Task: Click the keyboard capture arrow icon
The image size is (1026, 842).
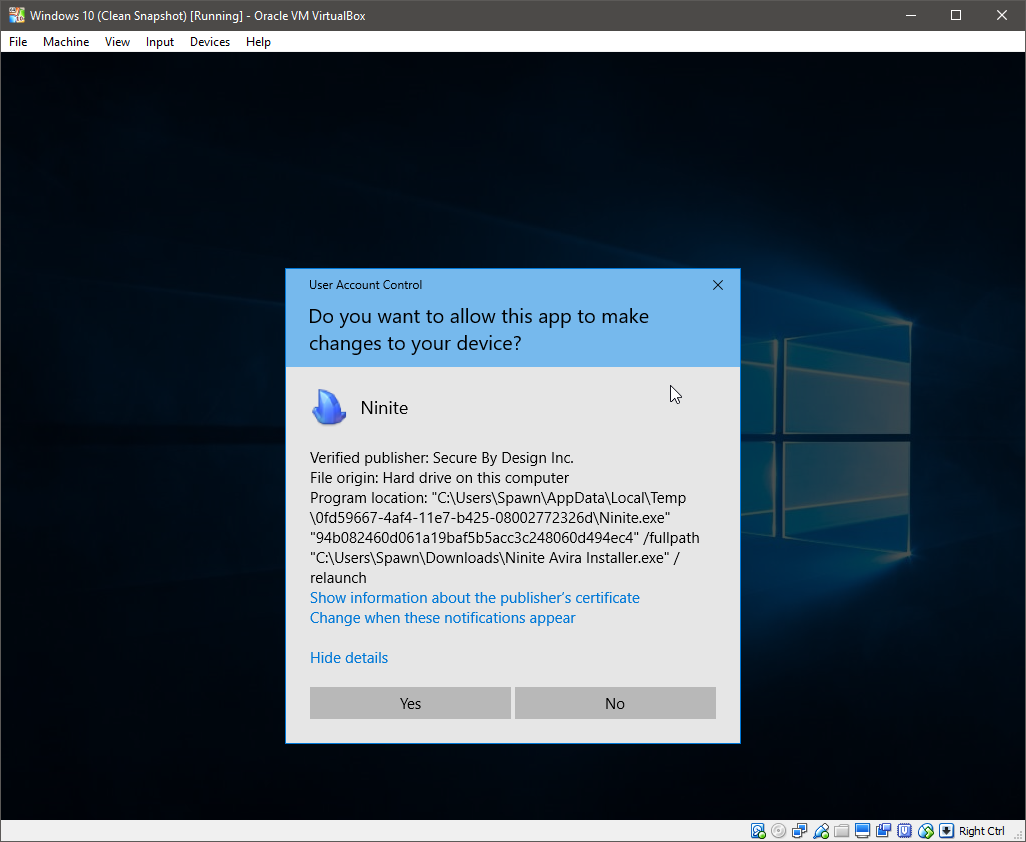Action: (x=946, y=831)
